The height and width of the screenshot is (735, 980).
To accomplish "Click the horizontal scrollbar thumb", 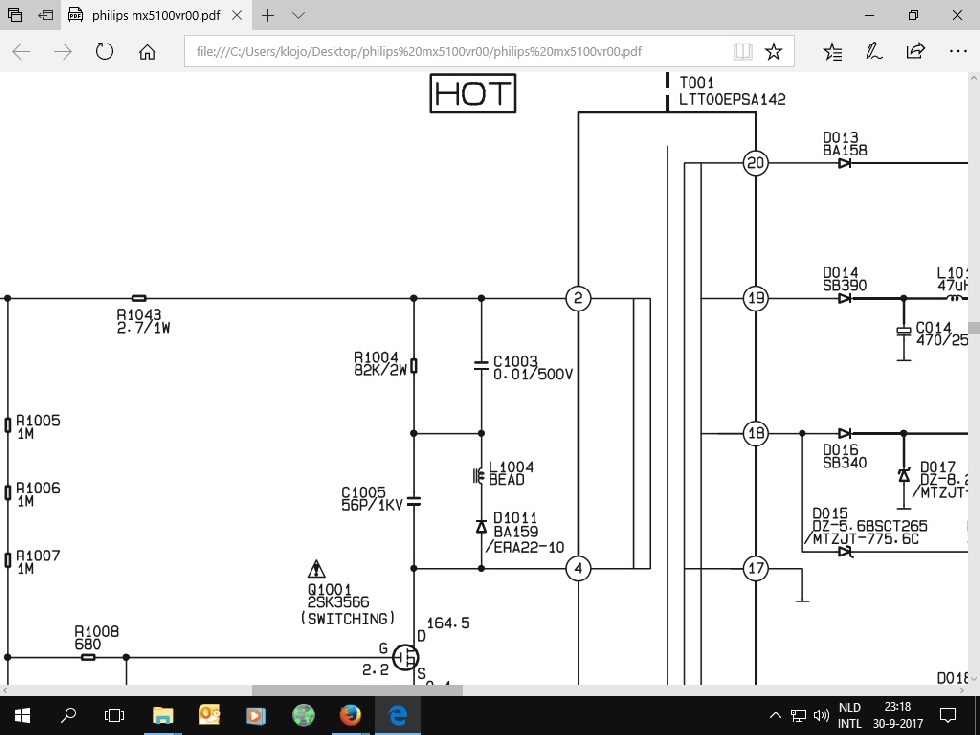I will pos(358,691).
